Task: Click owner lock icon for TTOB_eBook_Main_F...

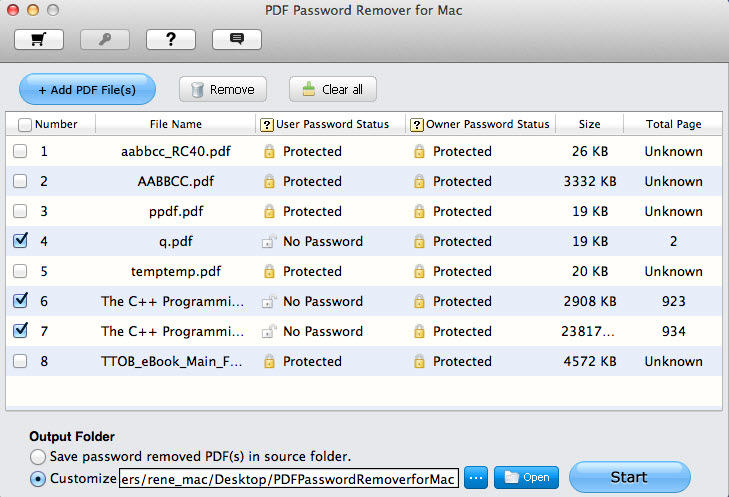Action: point(419,361)
